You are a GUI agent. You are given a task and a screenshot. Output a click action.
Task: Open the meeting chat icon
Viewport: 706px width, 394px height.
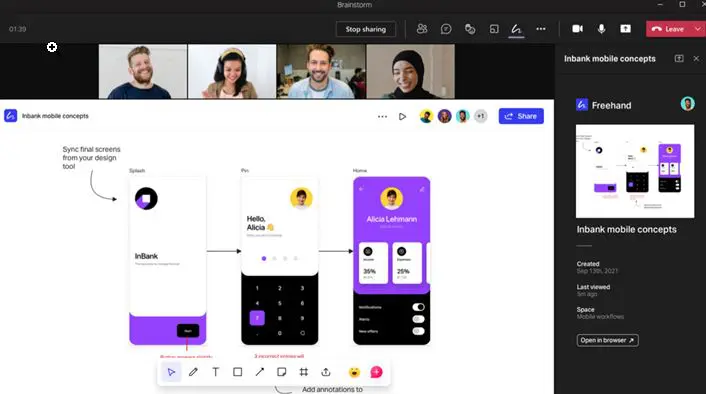coord(446,29)
